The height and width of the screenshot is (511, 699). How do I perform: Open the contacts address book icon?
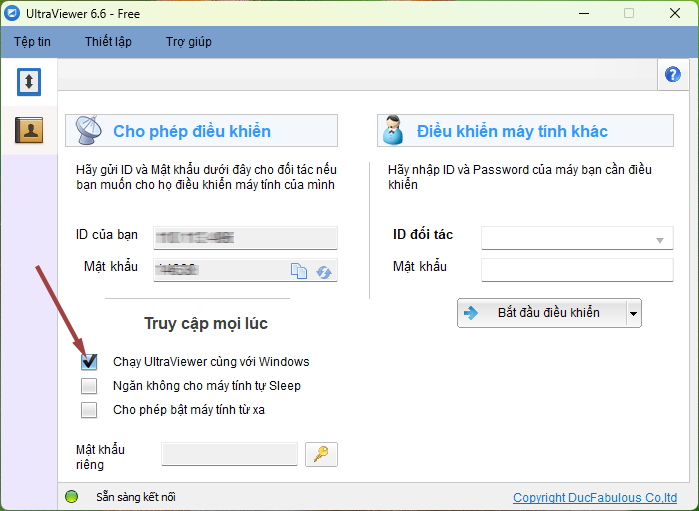[x=28, y=130]
